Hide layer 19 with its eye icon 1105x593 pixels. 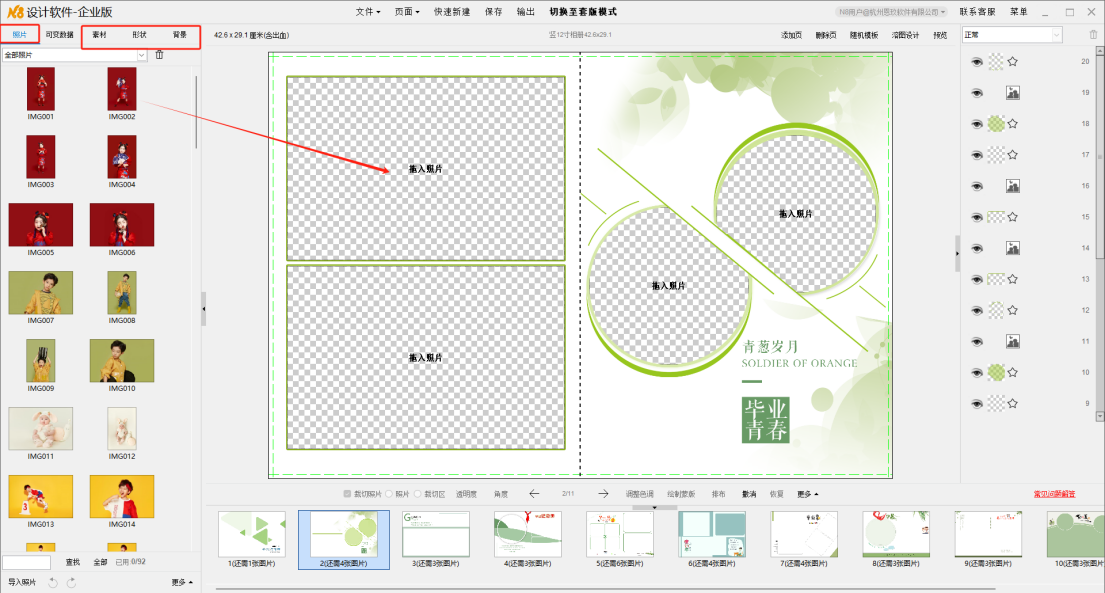977,93
